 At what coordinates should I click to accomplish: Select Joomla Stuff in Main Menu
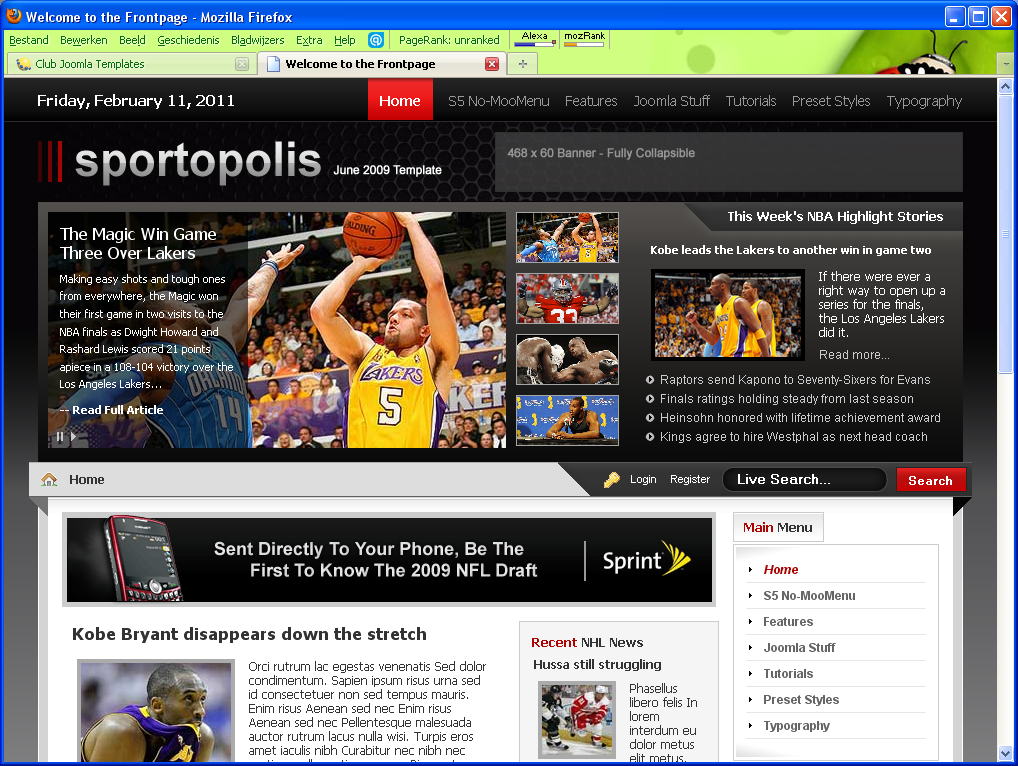pos(799,648)
